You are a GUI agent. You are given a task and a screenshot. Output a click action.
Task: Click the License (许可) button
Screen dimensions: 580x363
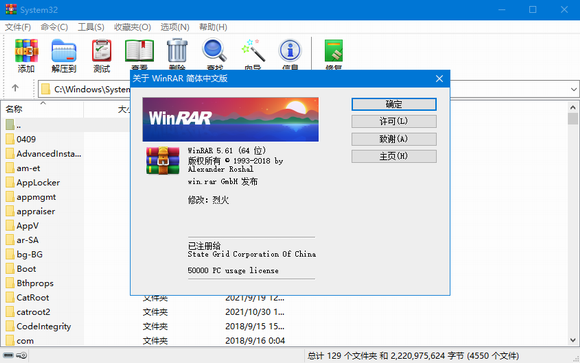coord(394,121)
